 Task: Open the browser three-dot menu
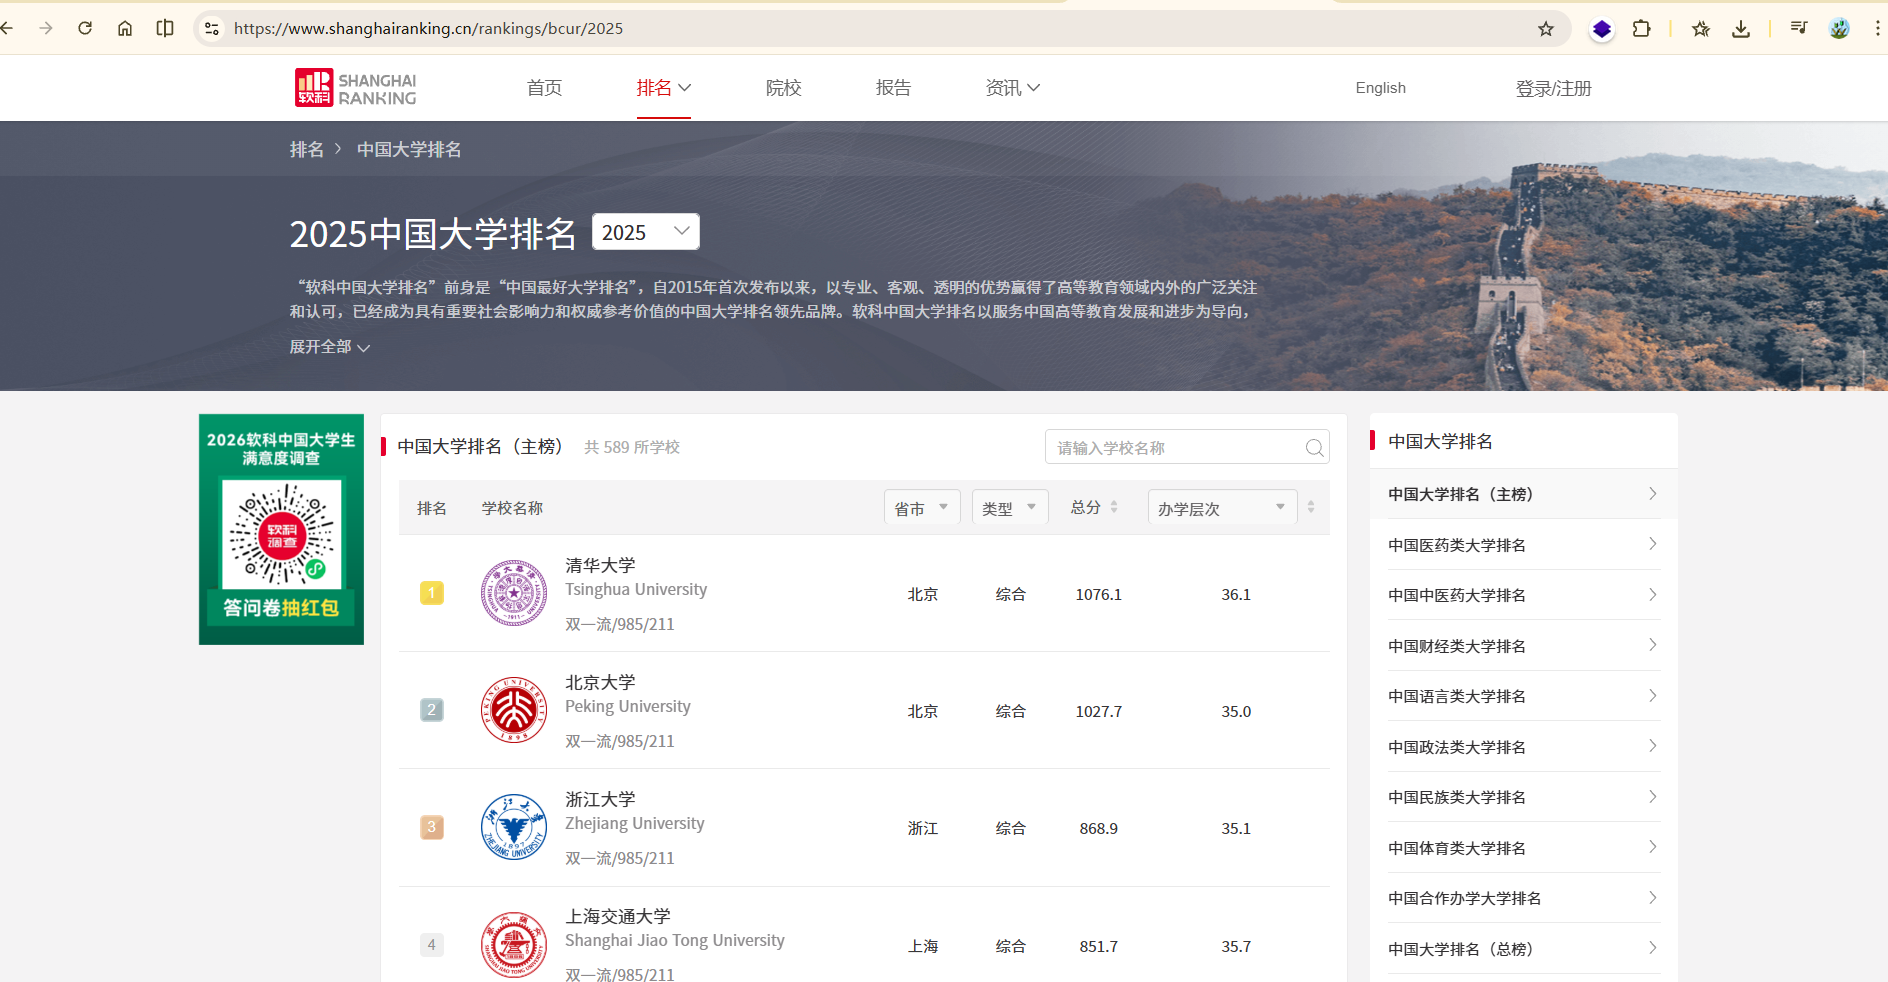click(1877, 28)
